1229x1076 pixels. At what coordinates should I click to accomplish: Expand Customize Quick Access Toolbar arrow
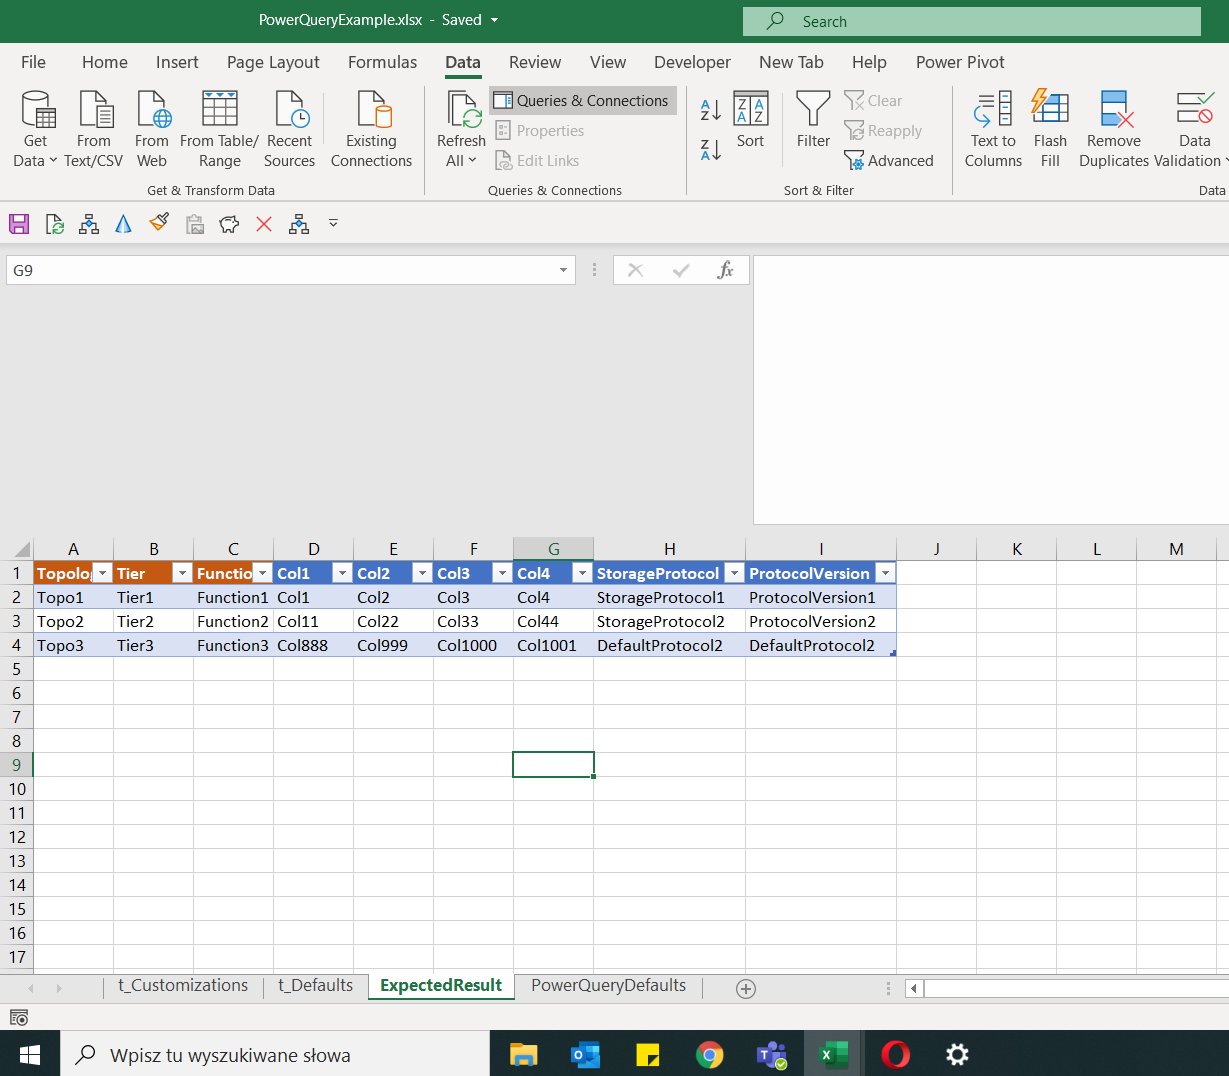pos(333,223)
